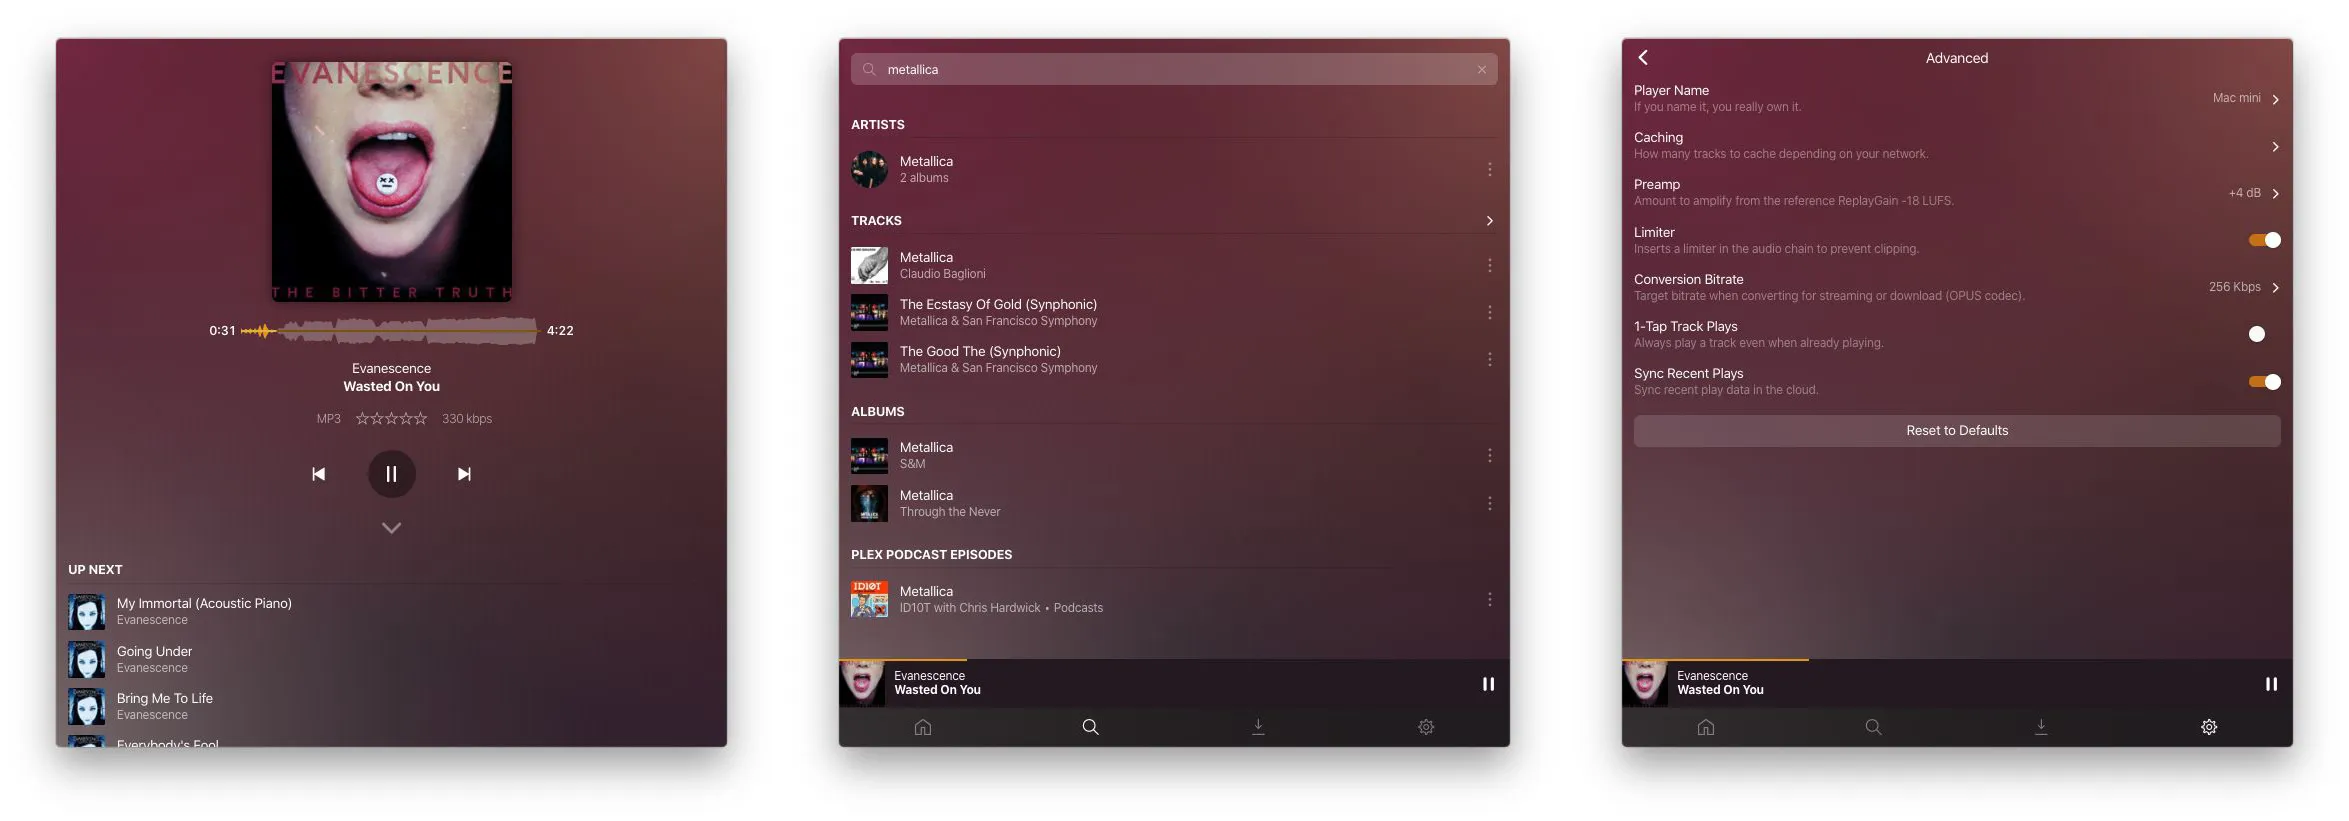Open Conversion Bitrate setting 256 Kbps
This screenshot has width=2349, height=821.
coord(1957,287)
